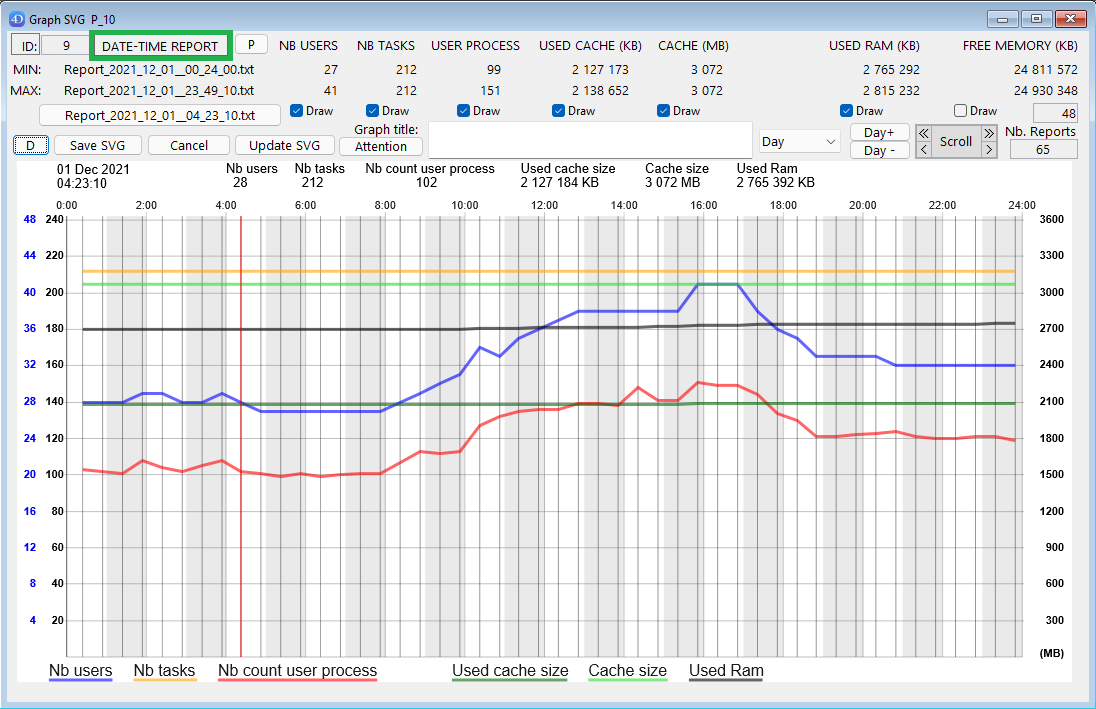
Task: Click Save SVG button
Action: pyautogui.click(x=97, y=146)
